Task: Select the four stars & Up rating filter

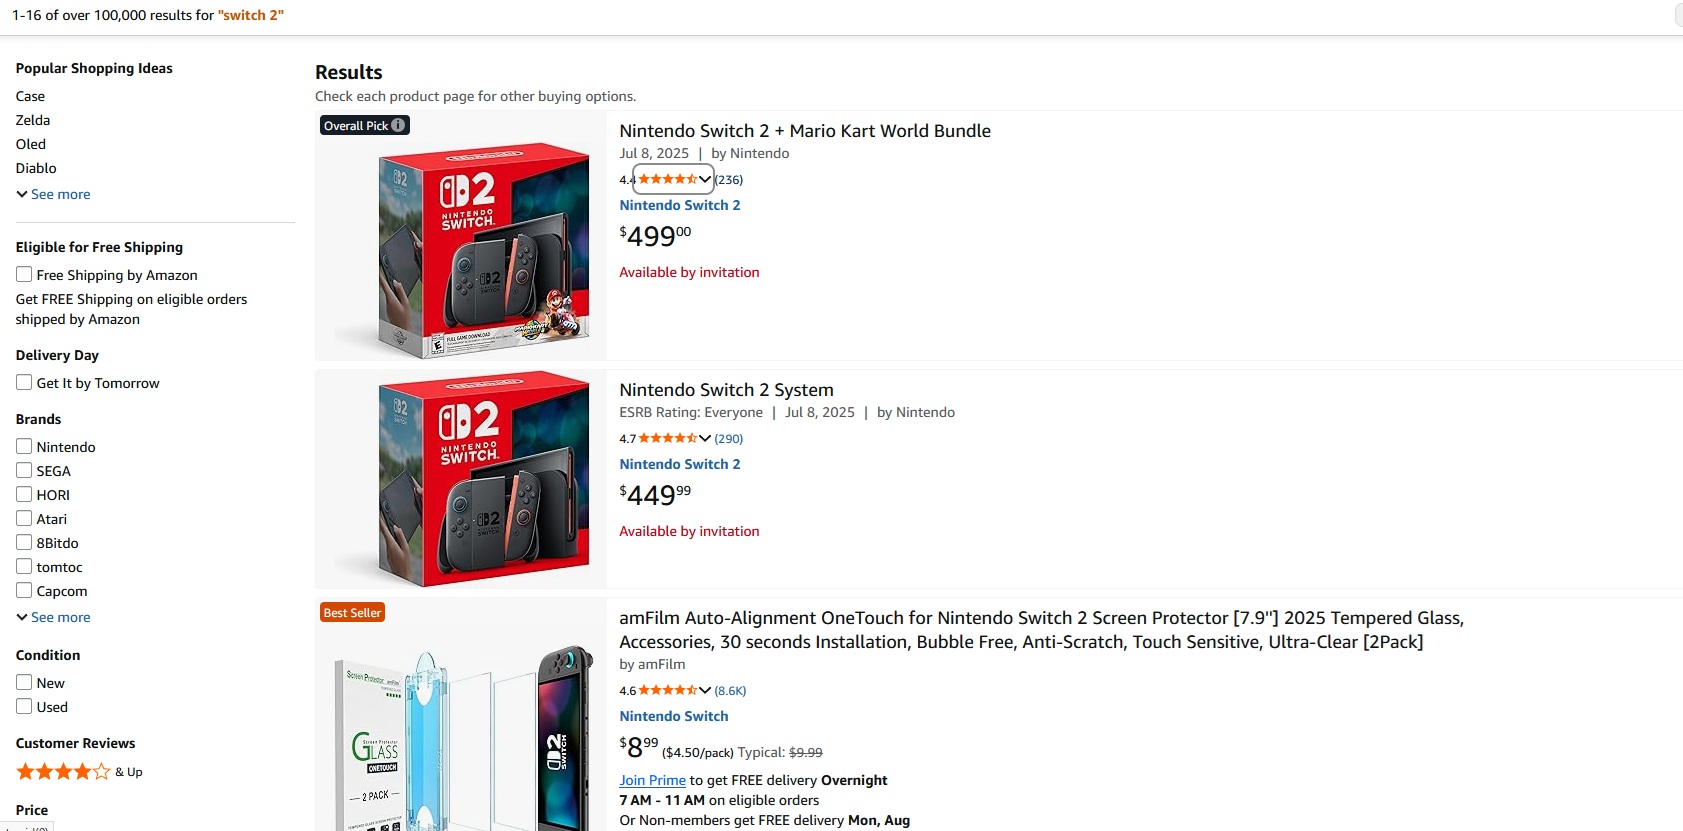Action: pyautogui.click(x=63, y=772)
